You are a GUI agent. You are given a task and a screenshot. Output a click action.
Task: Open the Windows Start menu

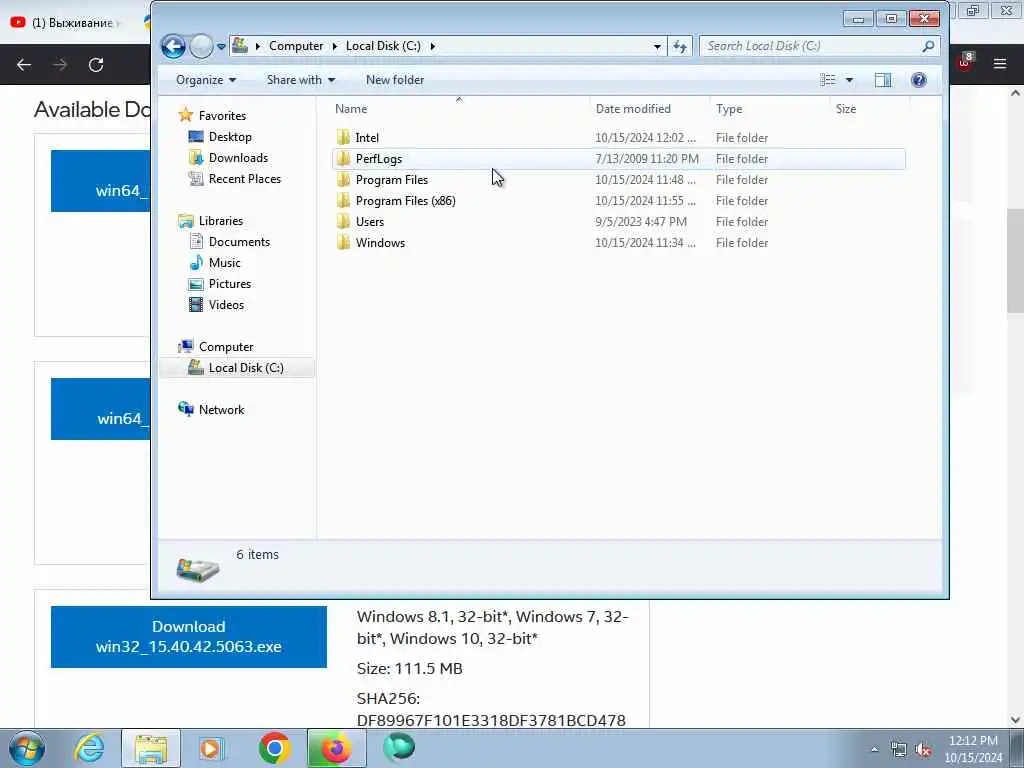tap(26, 748)
